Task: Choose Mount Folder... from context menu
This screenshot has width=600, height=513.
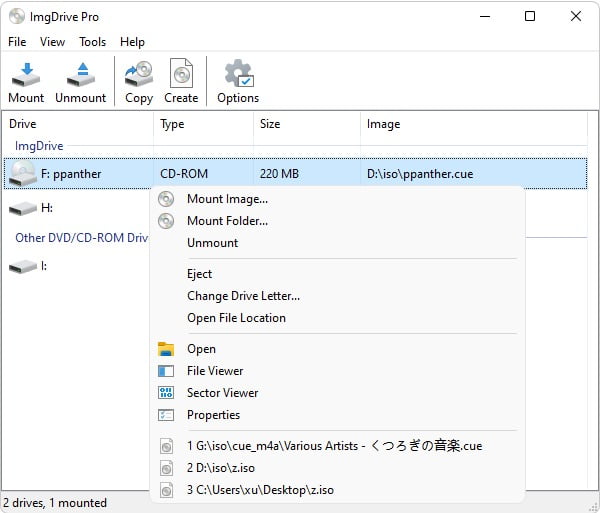Action: 337,221
